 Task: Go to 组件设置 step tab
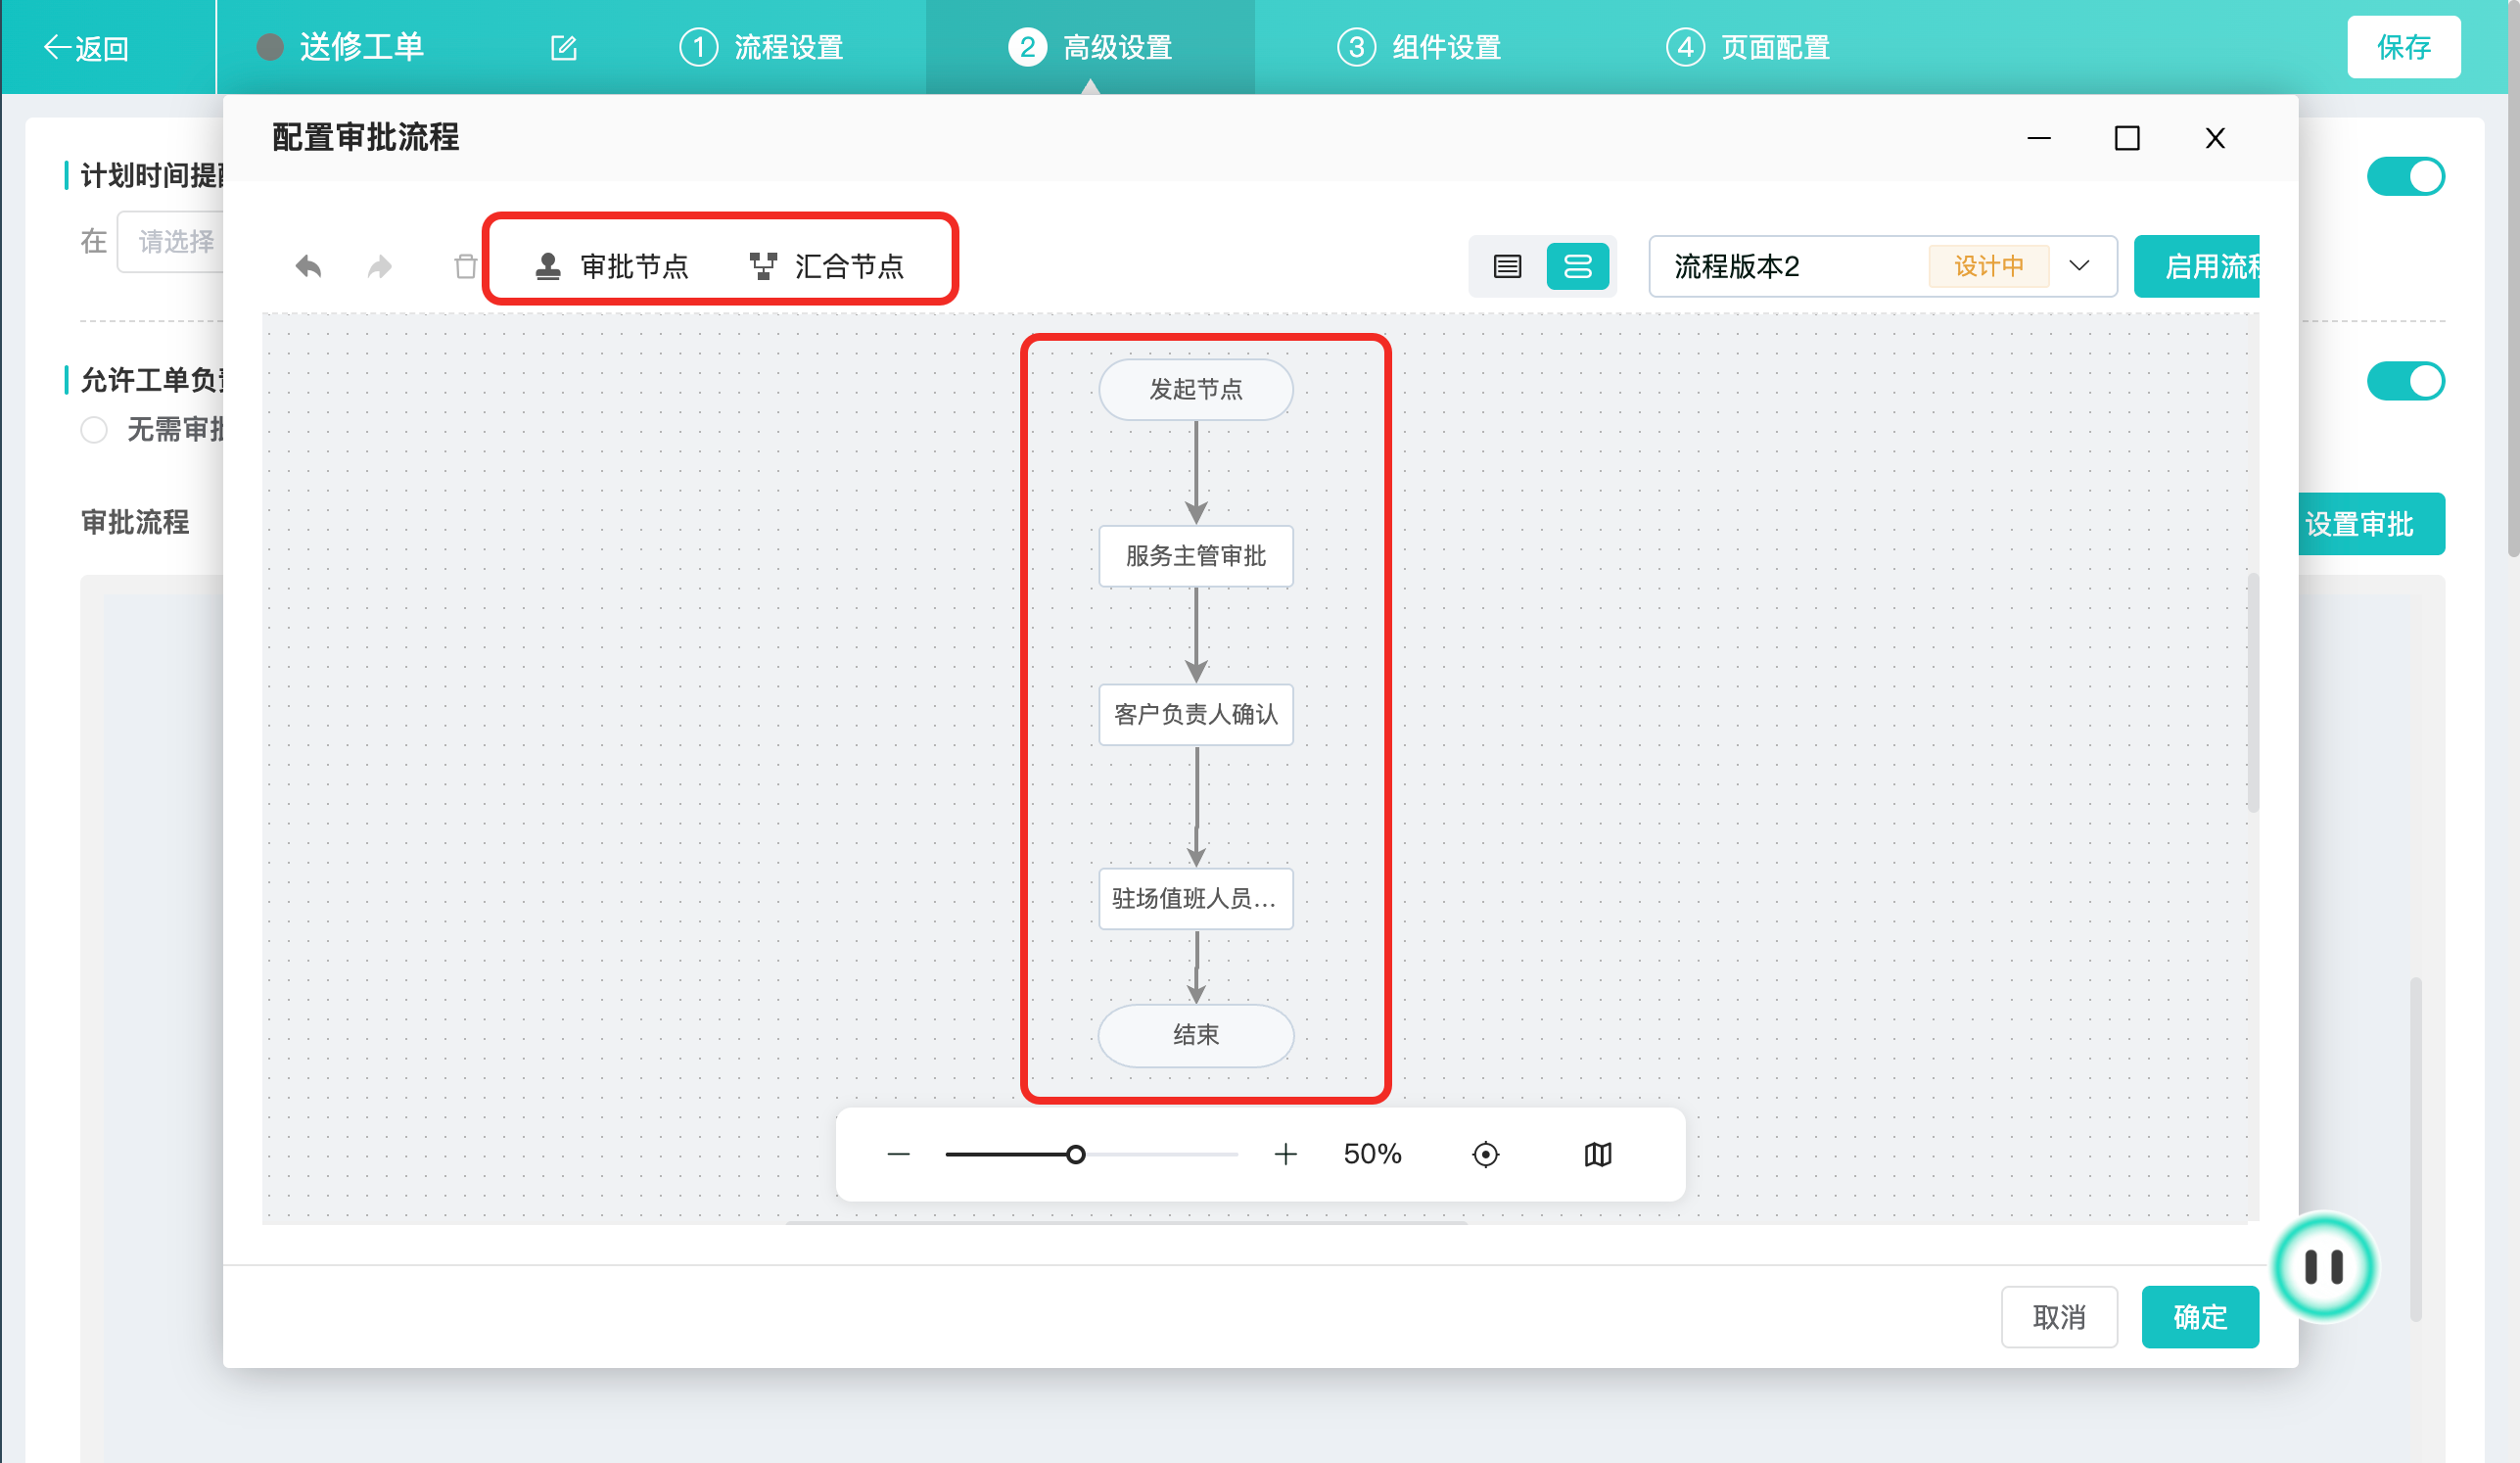coord(1420,47)
